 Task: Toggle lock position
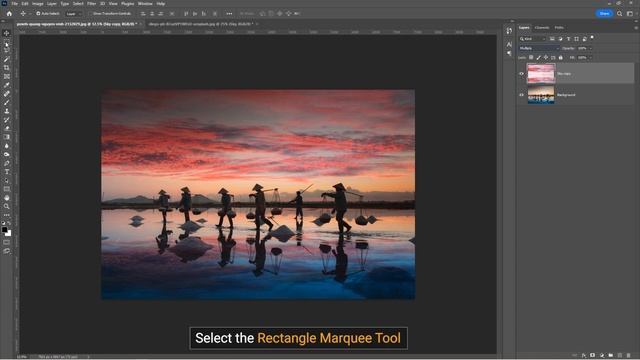546,58
